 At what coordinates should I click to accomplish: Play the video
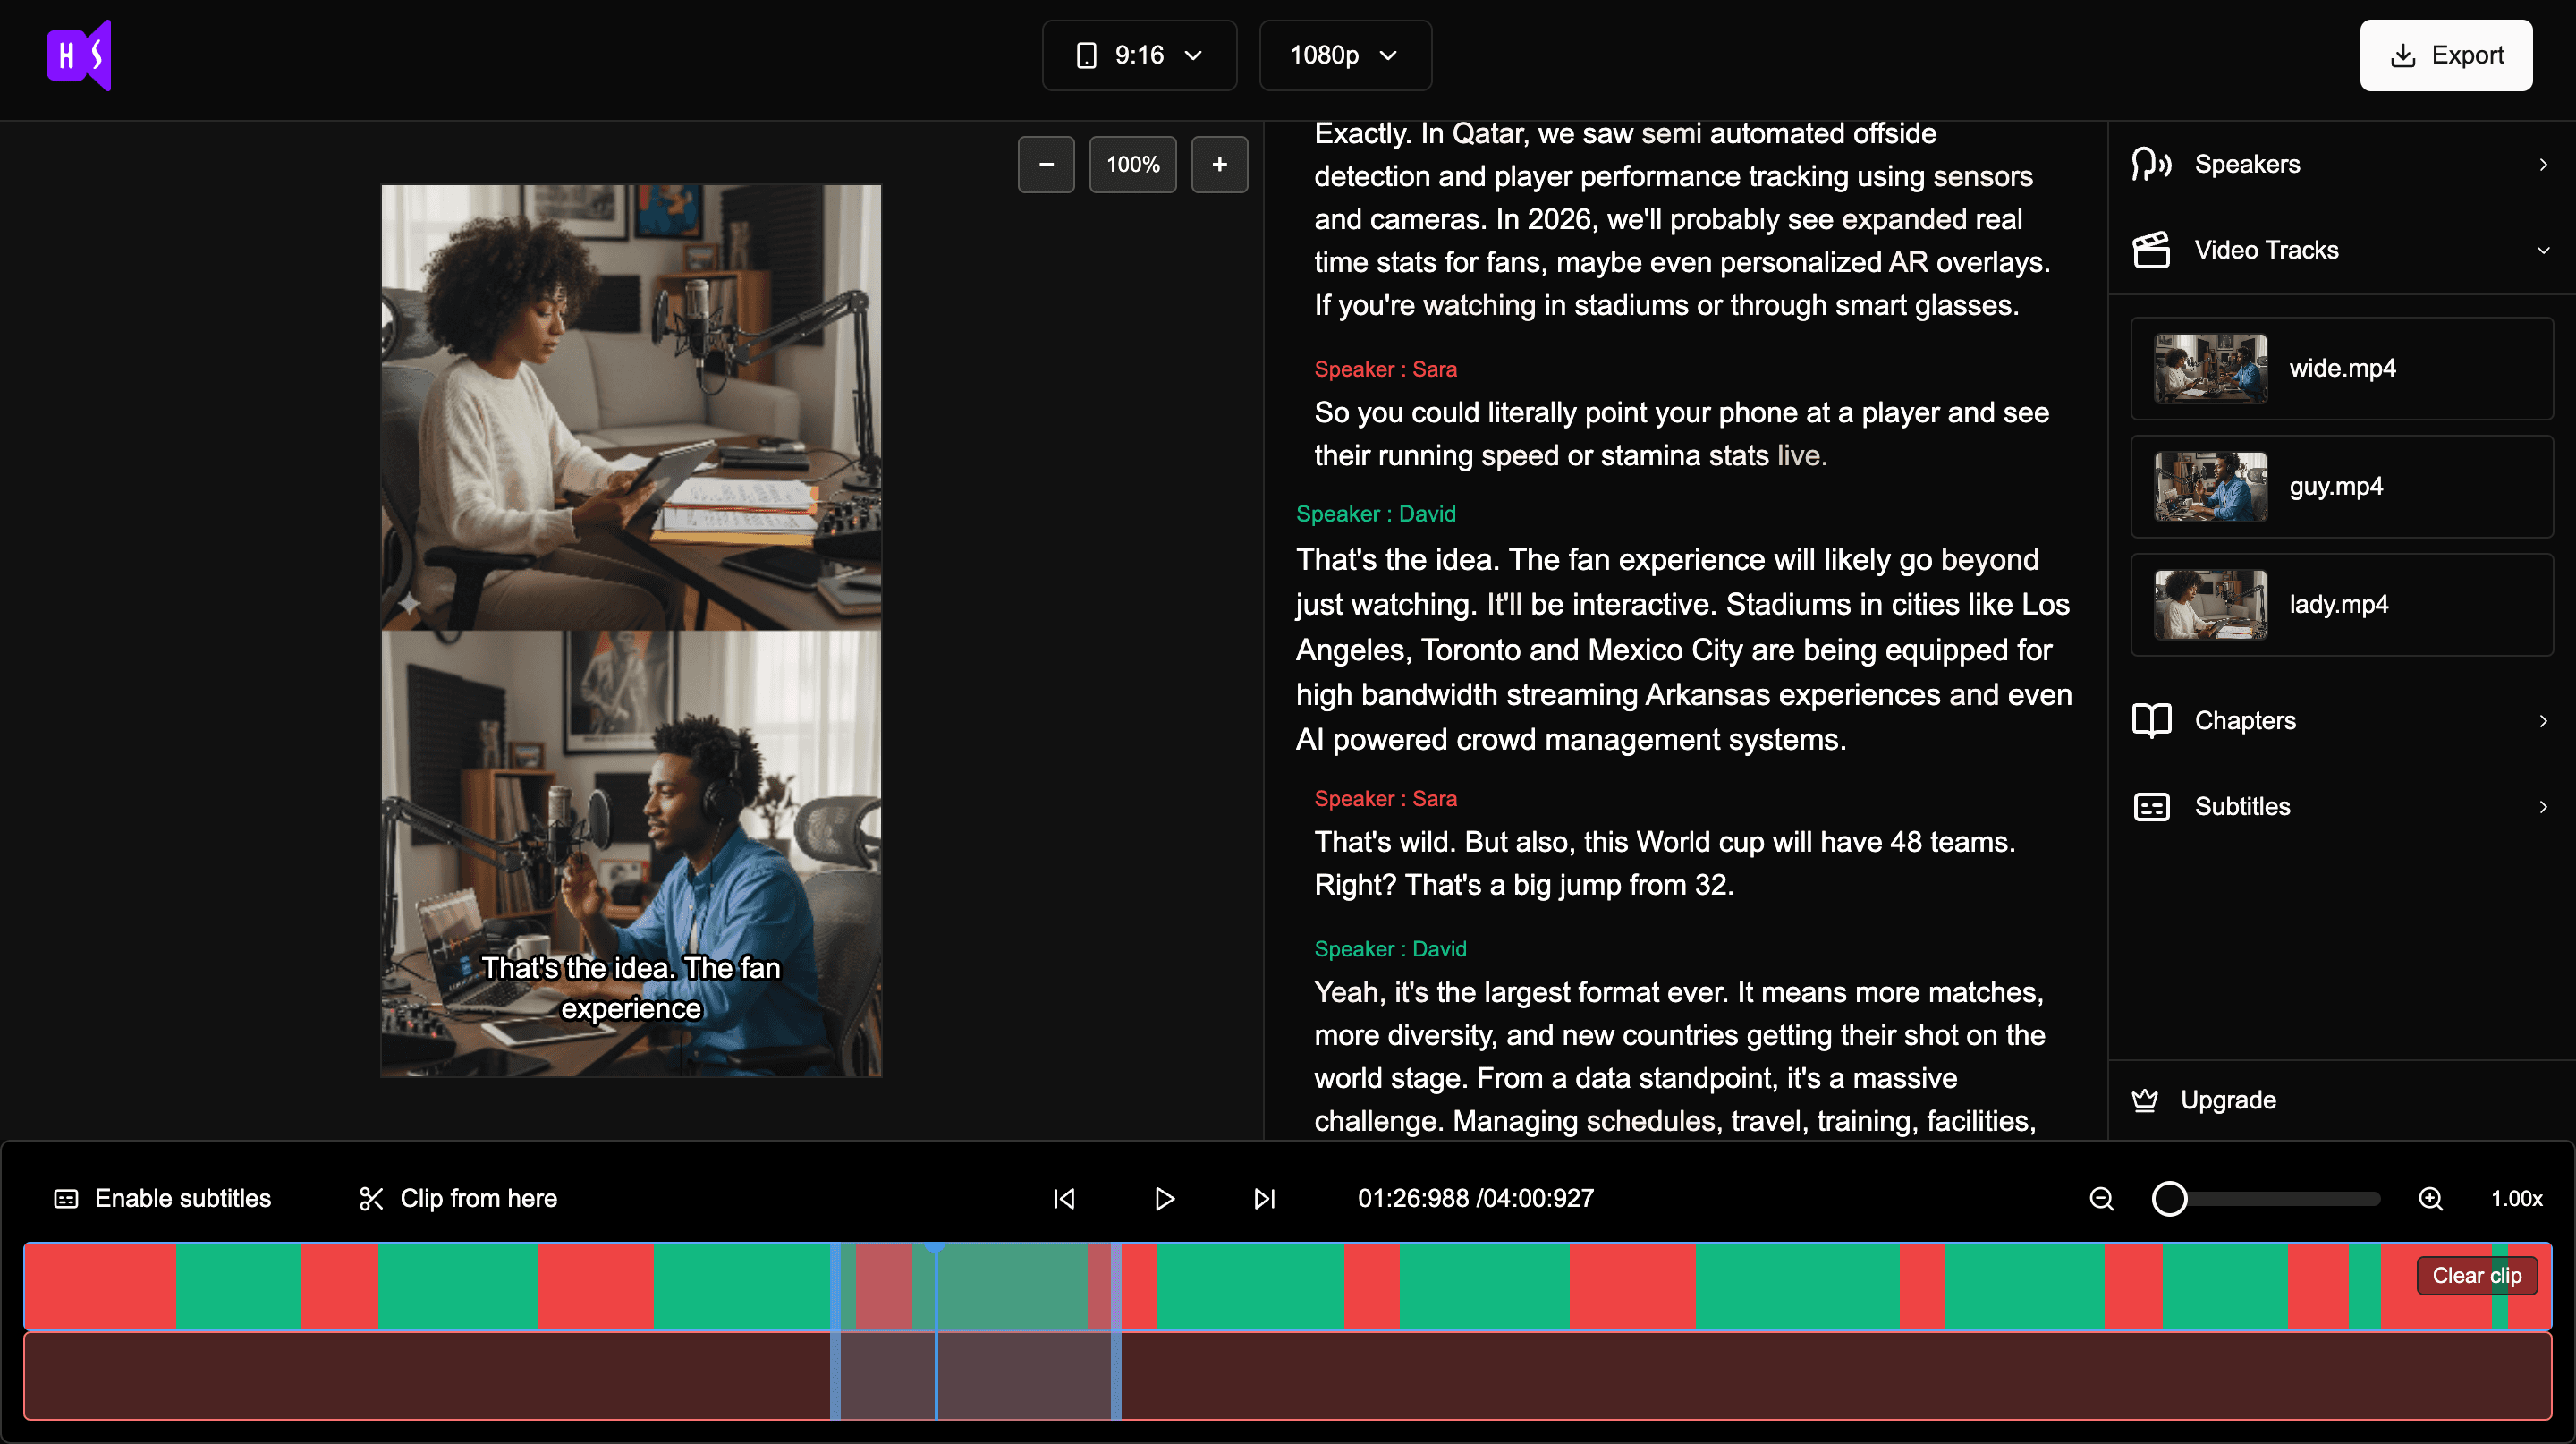pos(1164,1198)
